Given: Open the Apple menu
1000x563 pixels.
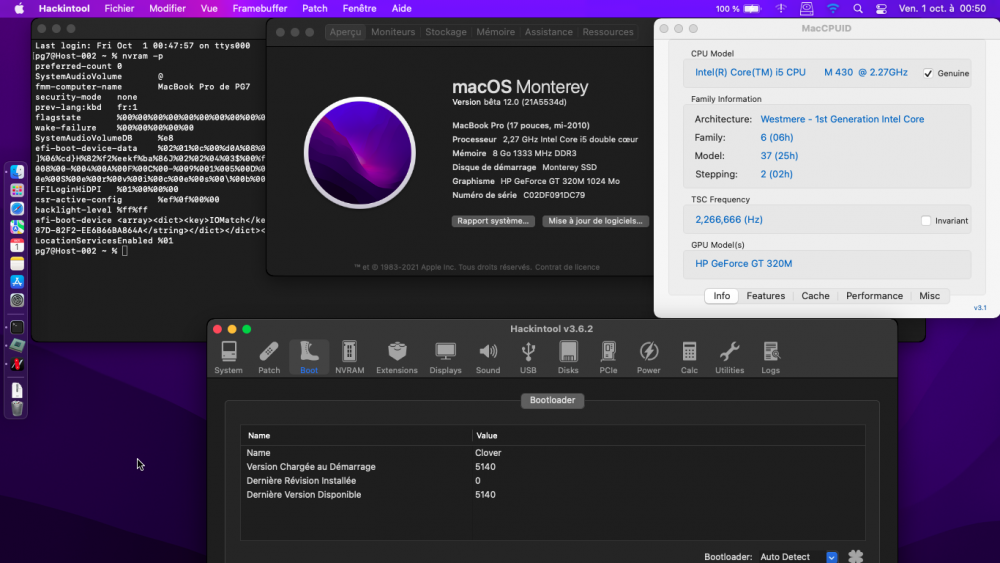Looking at the screenshot, I should click(x=19, y=8).
